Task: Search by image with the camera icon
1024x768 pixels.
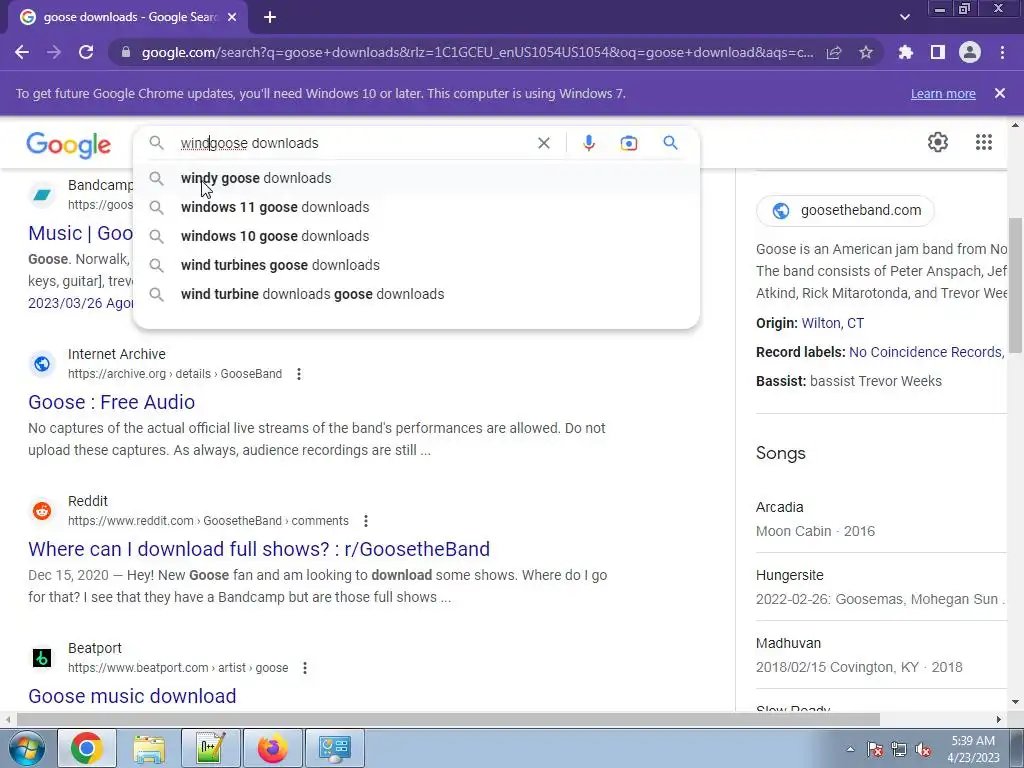Action: point(628,143)
